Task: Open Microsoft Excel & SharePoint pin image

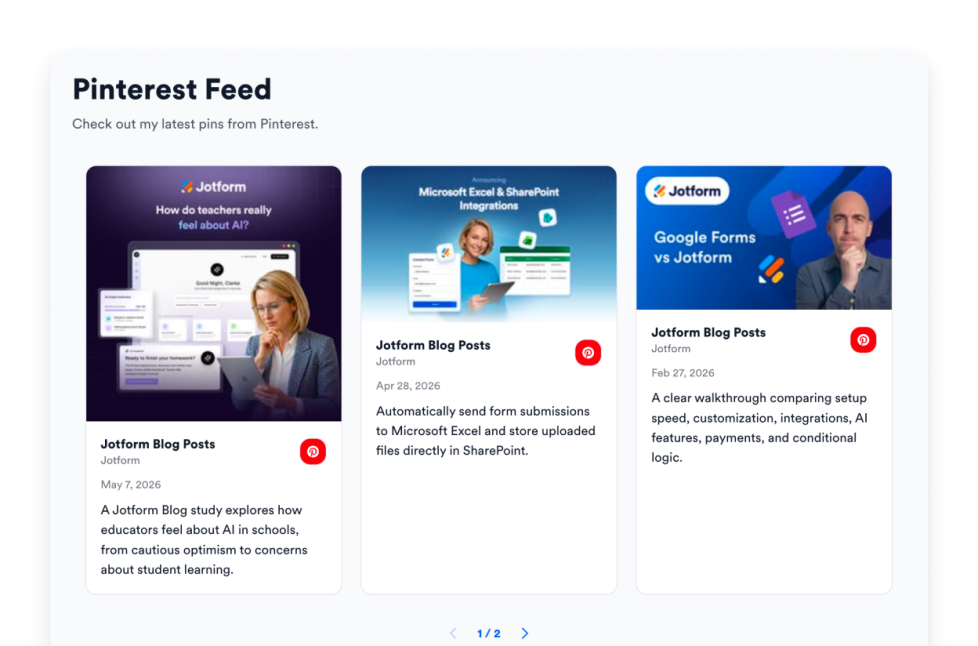Action: 488,244
